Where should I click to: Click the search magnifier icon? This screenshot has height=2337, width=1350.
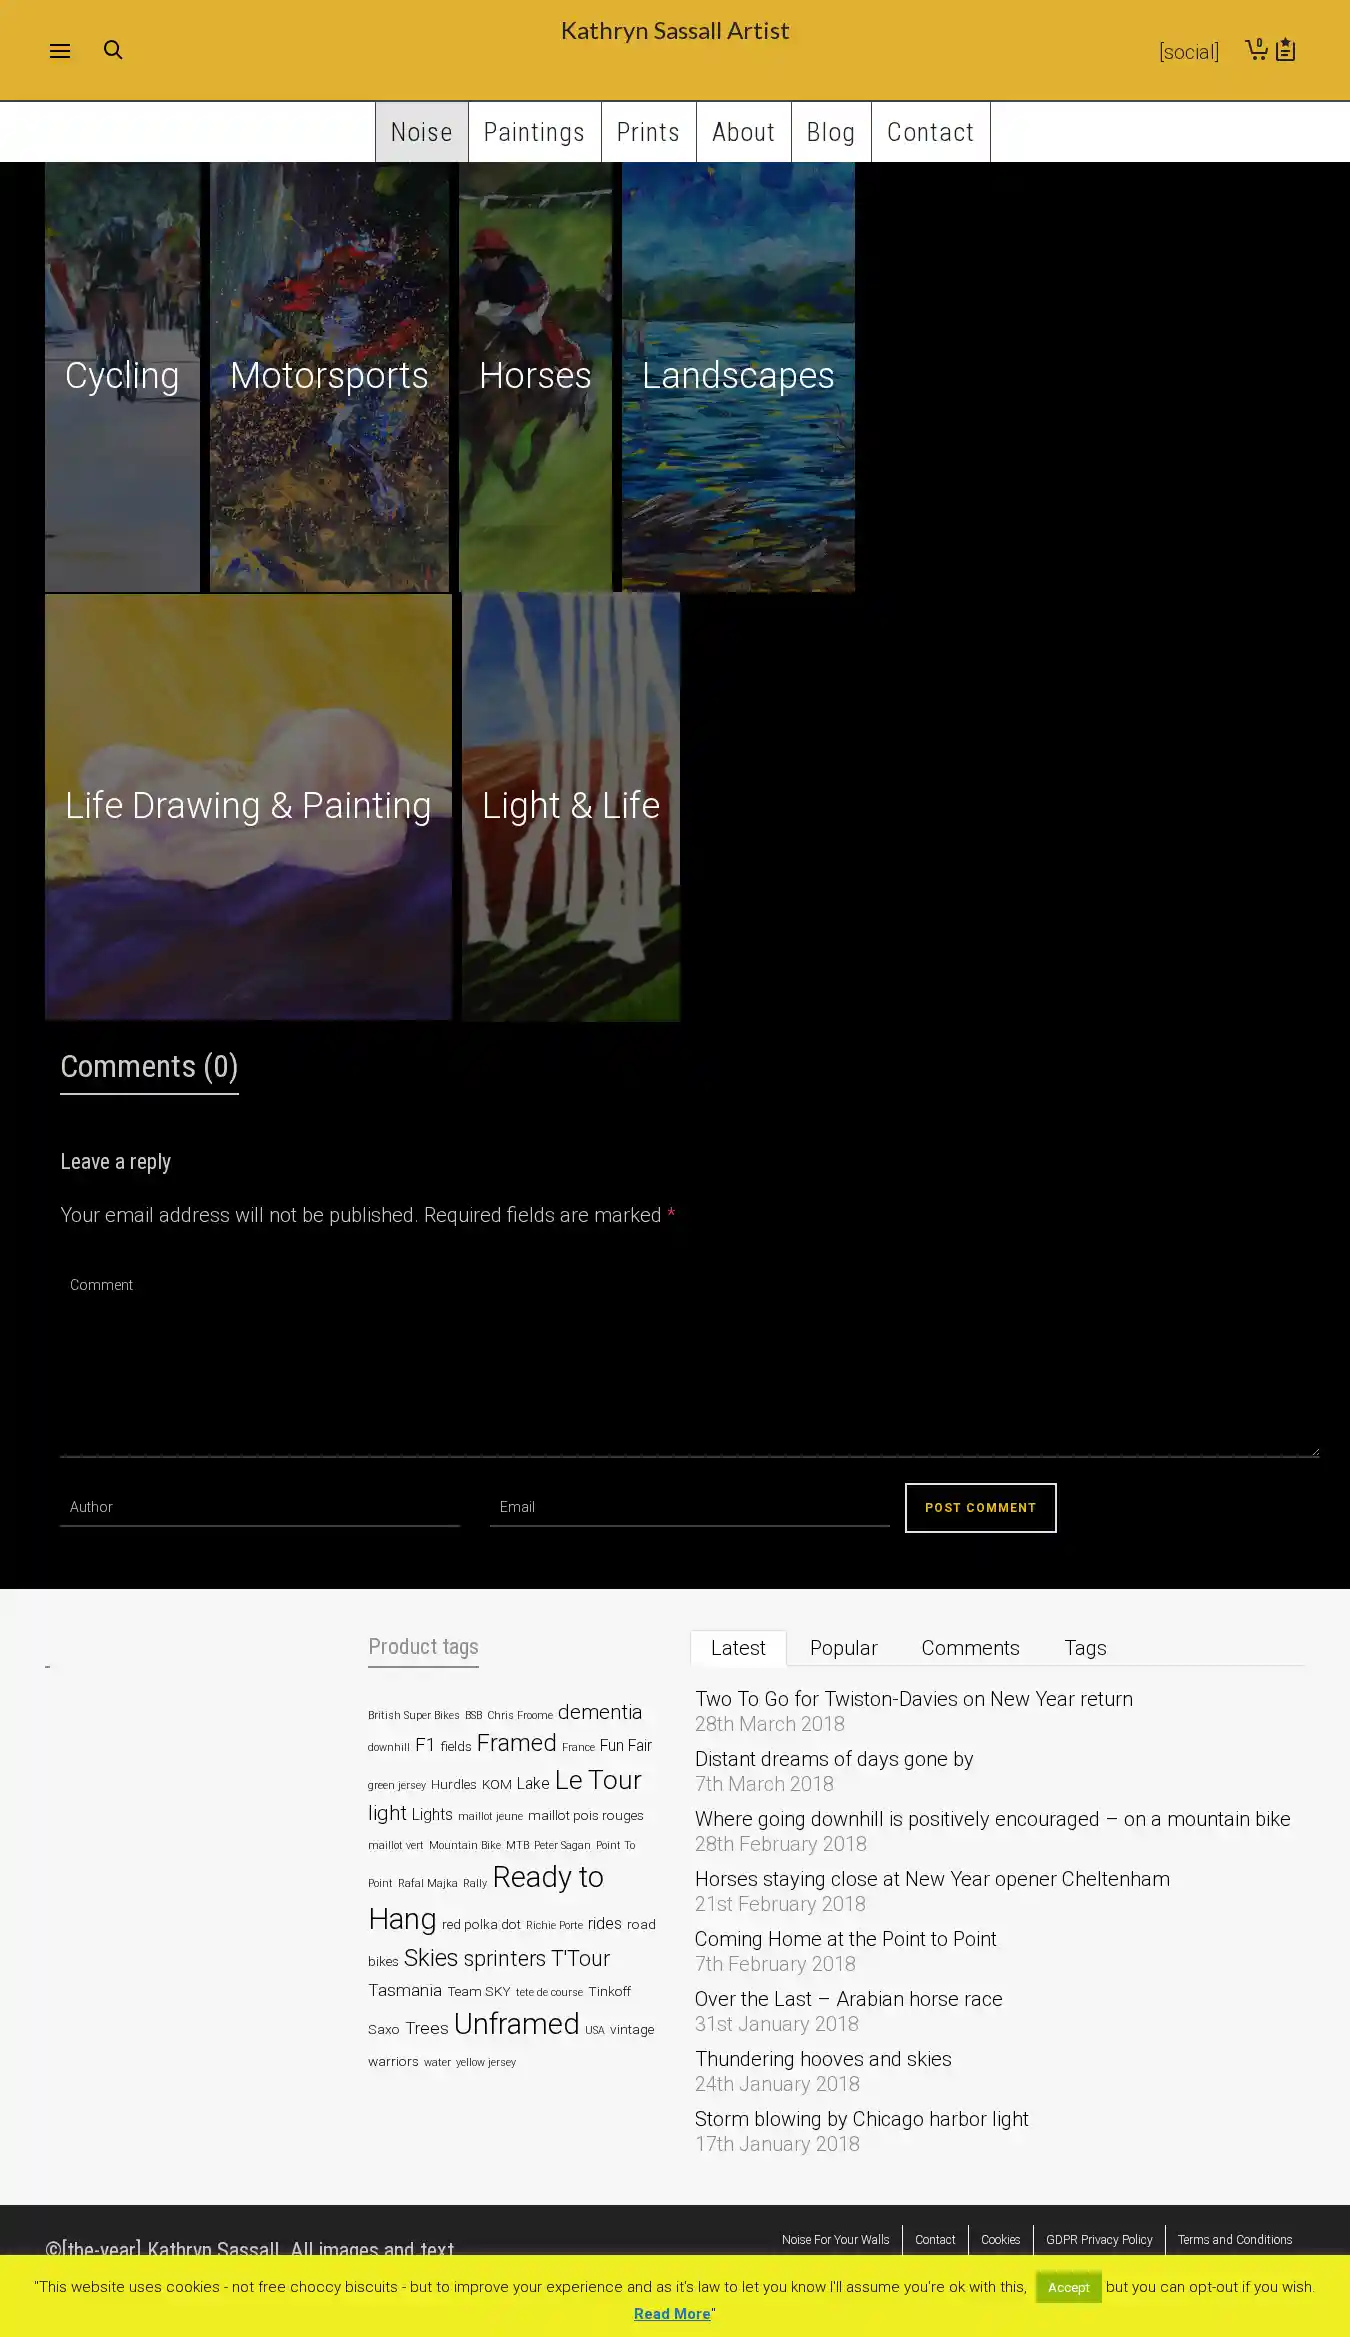click(x=113, y=50)
